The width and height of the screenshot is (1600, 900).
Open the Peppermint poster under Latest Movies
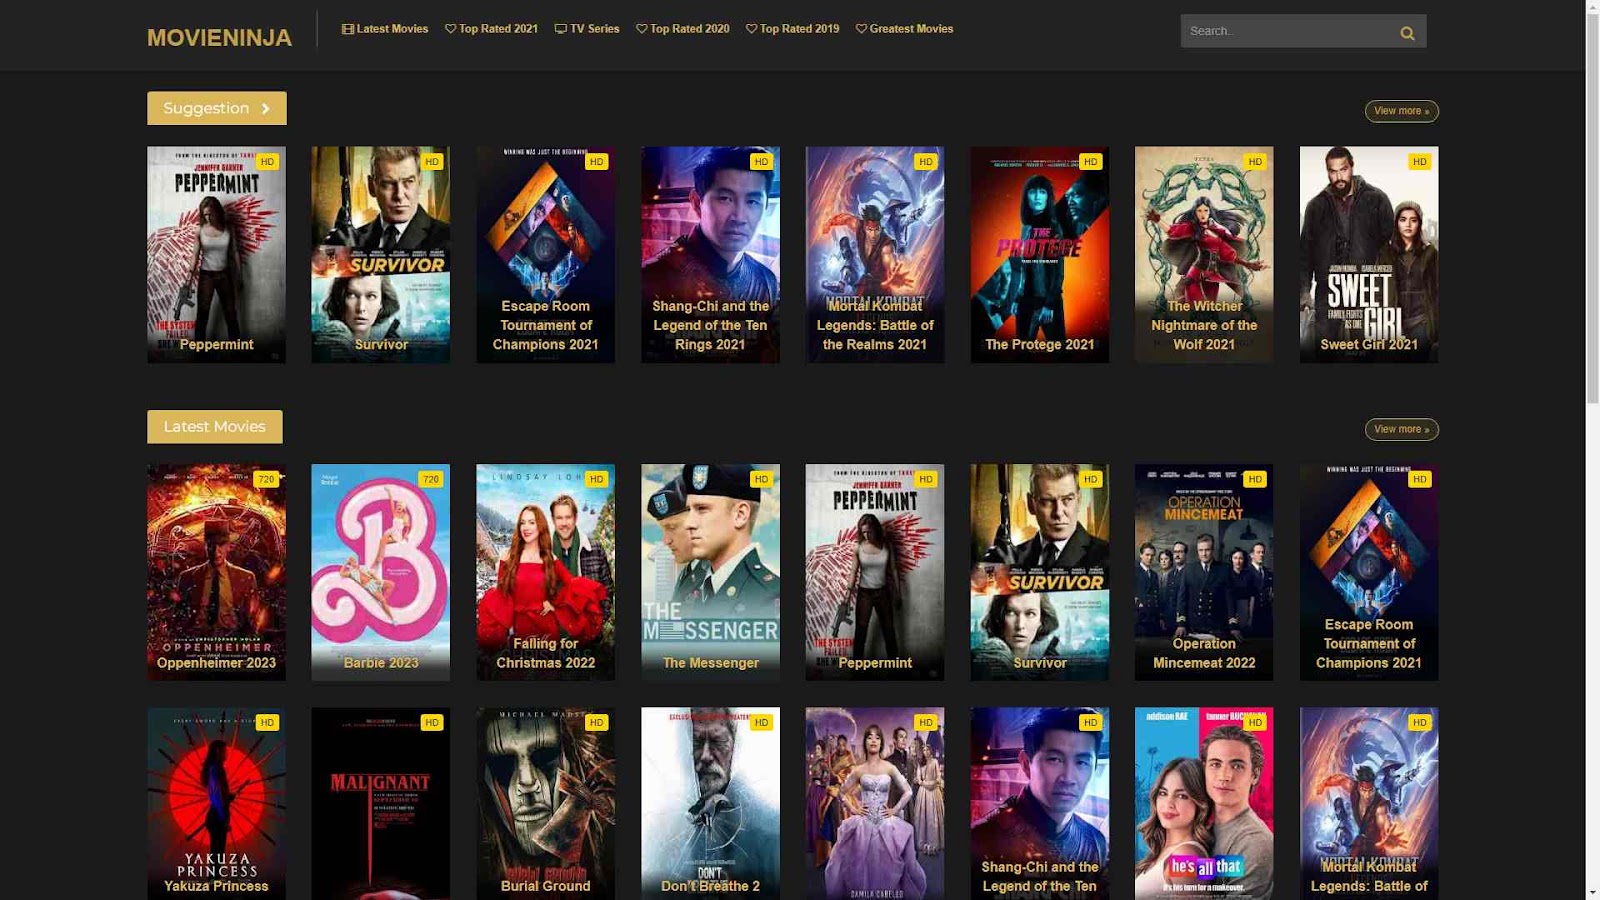875,572
